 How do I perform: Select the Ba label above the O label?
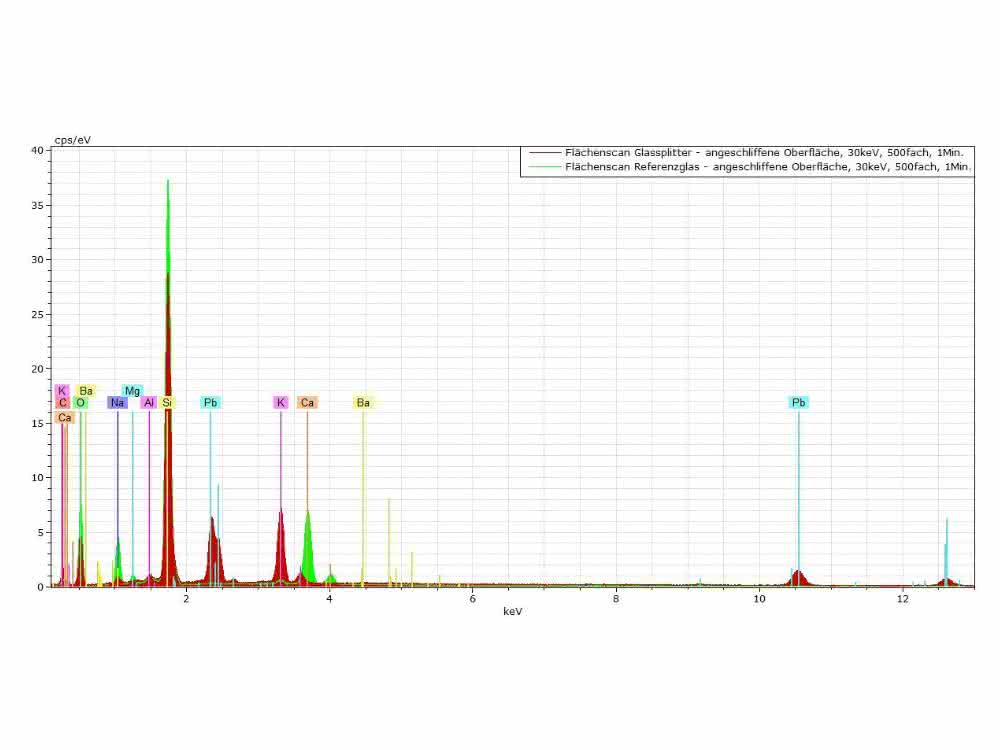pyautogui.click(x=85, y=390)
